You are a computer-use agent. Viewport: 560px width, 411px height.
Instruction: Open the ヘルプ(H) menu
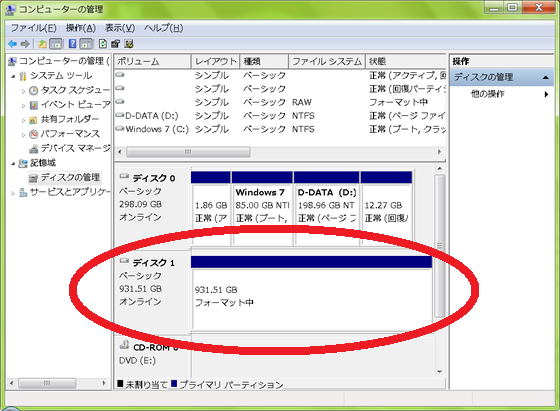[x=164, y=28]
